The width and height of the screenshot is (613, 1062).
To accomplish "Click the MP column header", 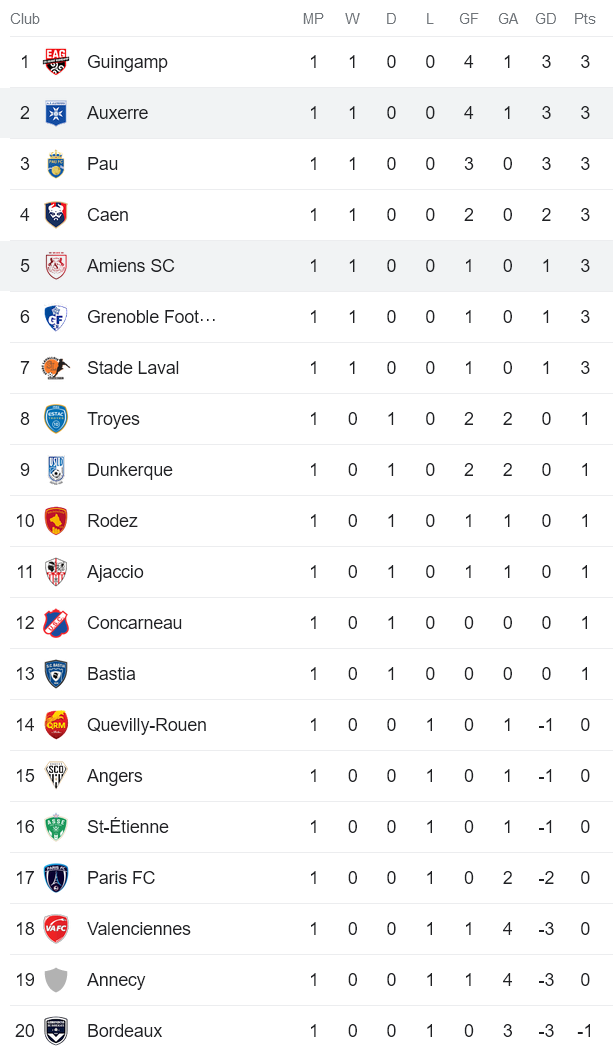I will [313, 19].
